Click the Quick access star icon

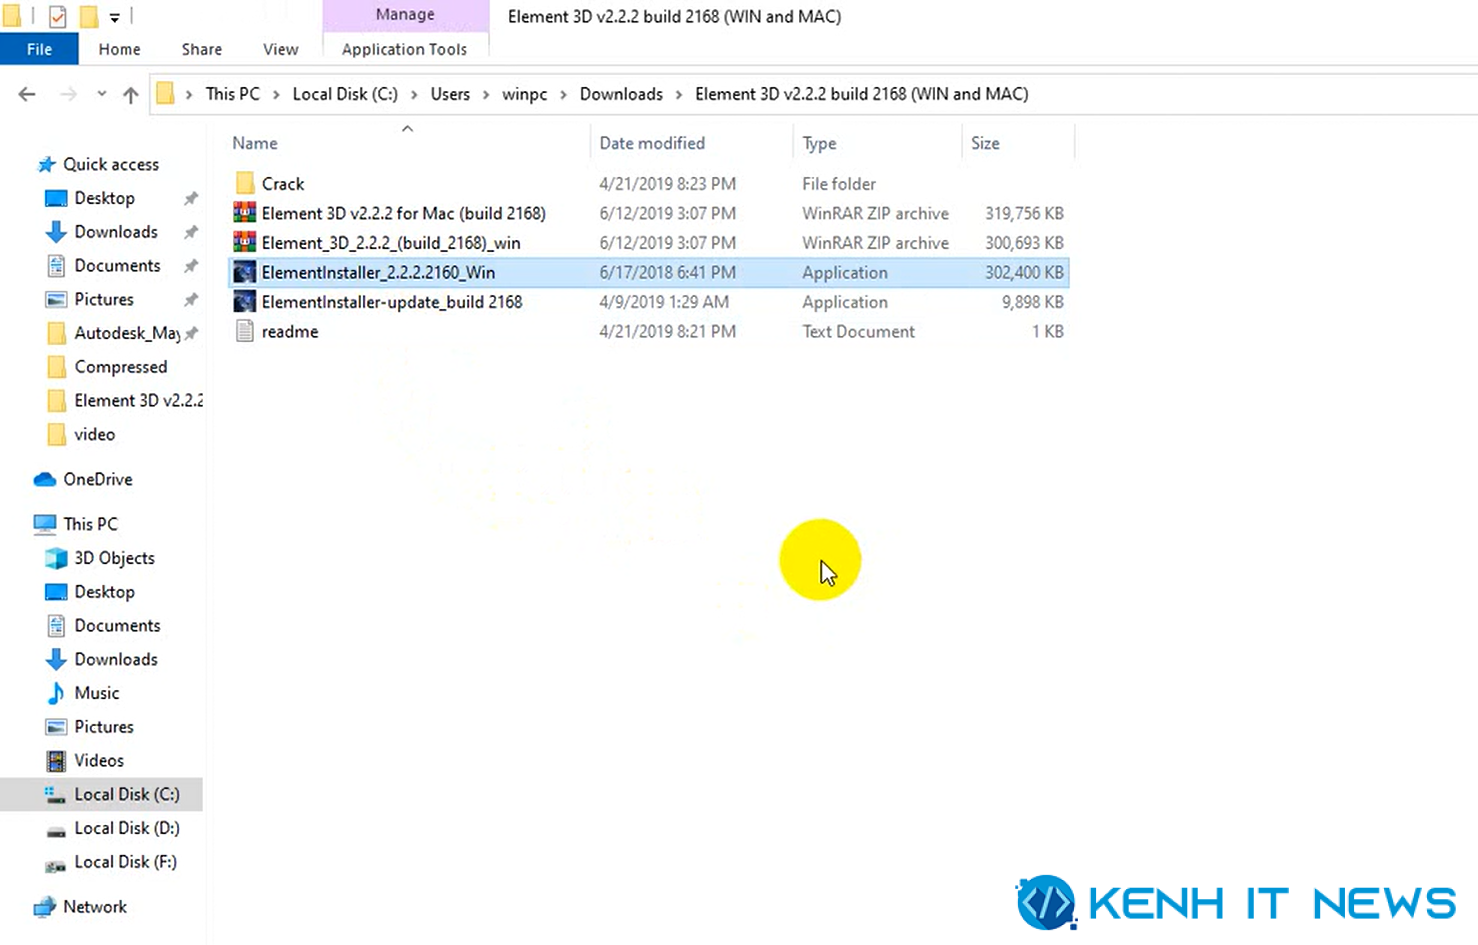[x=46, y=164]
